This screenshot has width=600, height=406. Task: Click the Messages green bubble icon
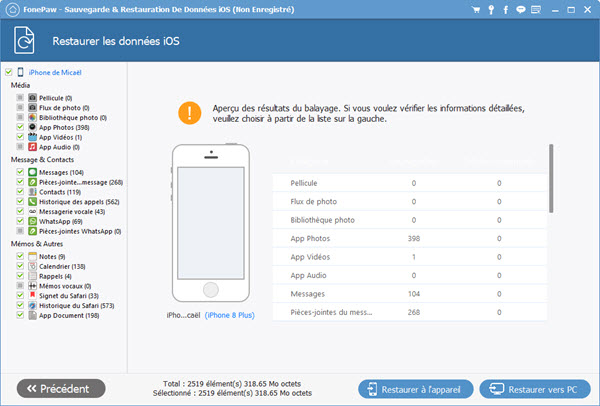point(33,172)
